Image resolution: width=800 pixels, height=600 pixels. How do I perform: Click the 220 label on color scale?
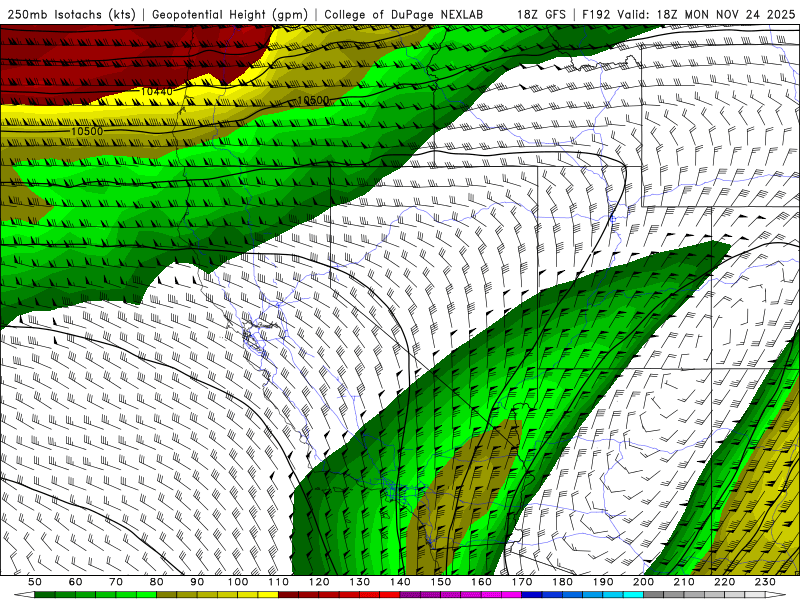pos(725,582)
